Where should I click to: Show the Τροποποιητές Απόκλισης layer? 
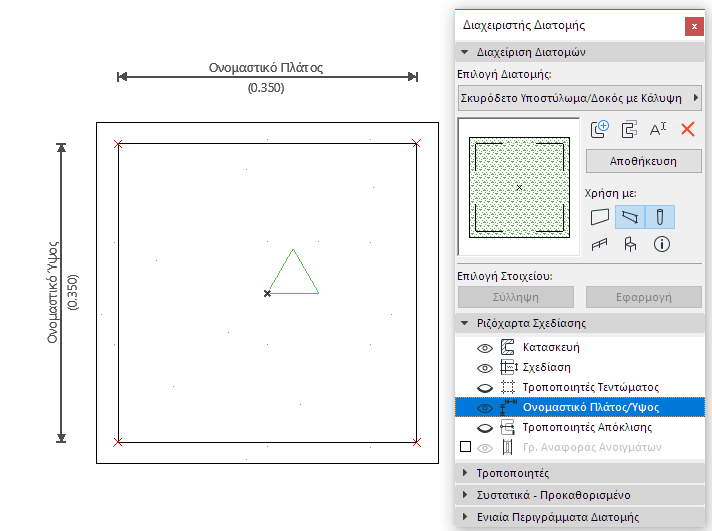(485, 428)
